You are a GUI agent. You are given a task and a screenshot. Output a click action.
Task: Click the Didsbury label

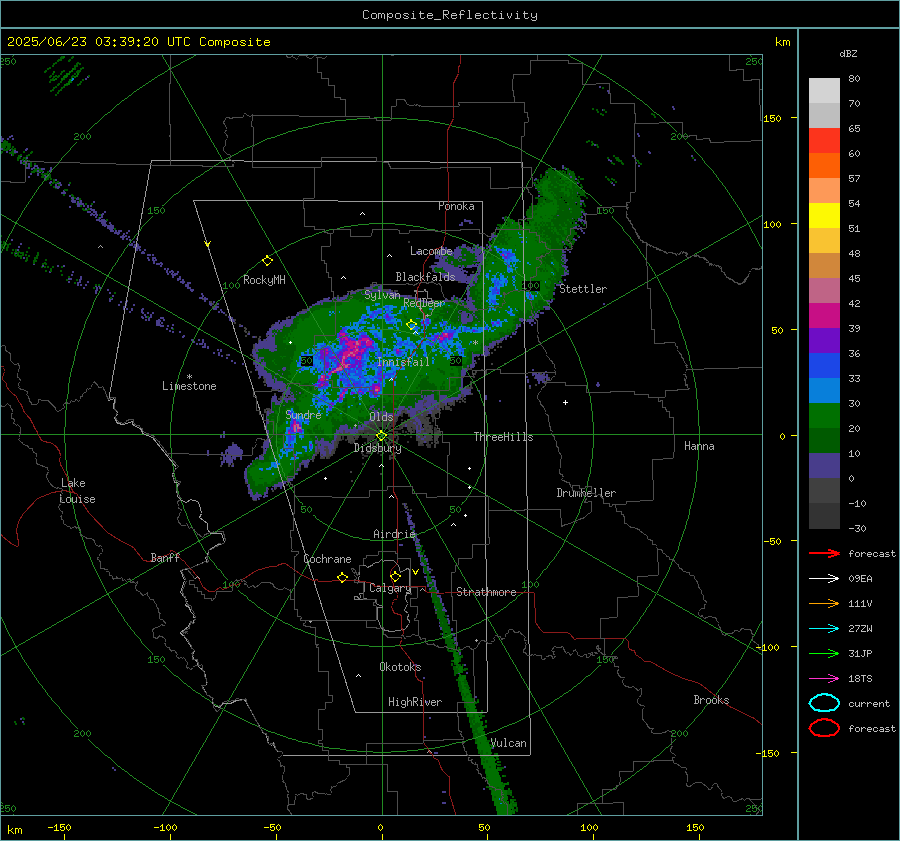pyautogui.click(x=378, y=448)
